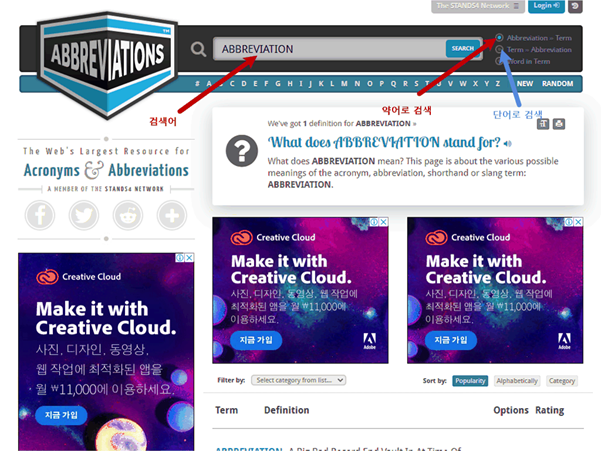Sort results by Category
This screenshot has width=601, height=451.
[562, 381]
